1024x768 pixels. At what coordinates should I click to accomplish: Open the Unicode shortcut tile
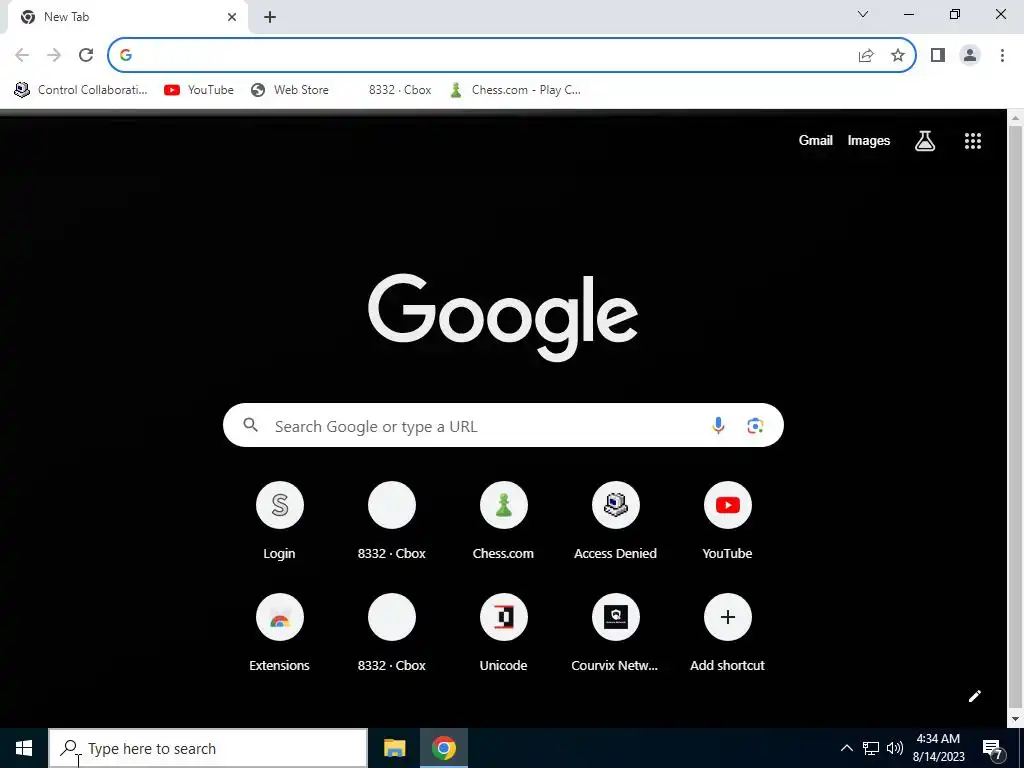[504, 633]
